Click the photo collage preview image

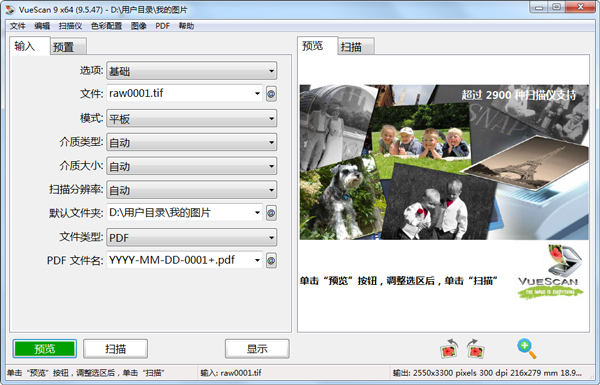click(444, 162)
